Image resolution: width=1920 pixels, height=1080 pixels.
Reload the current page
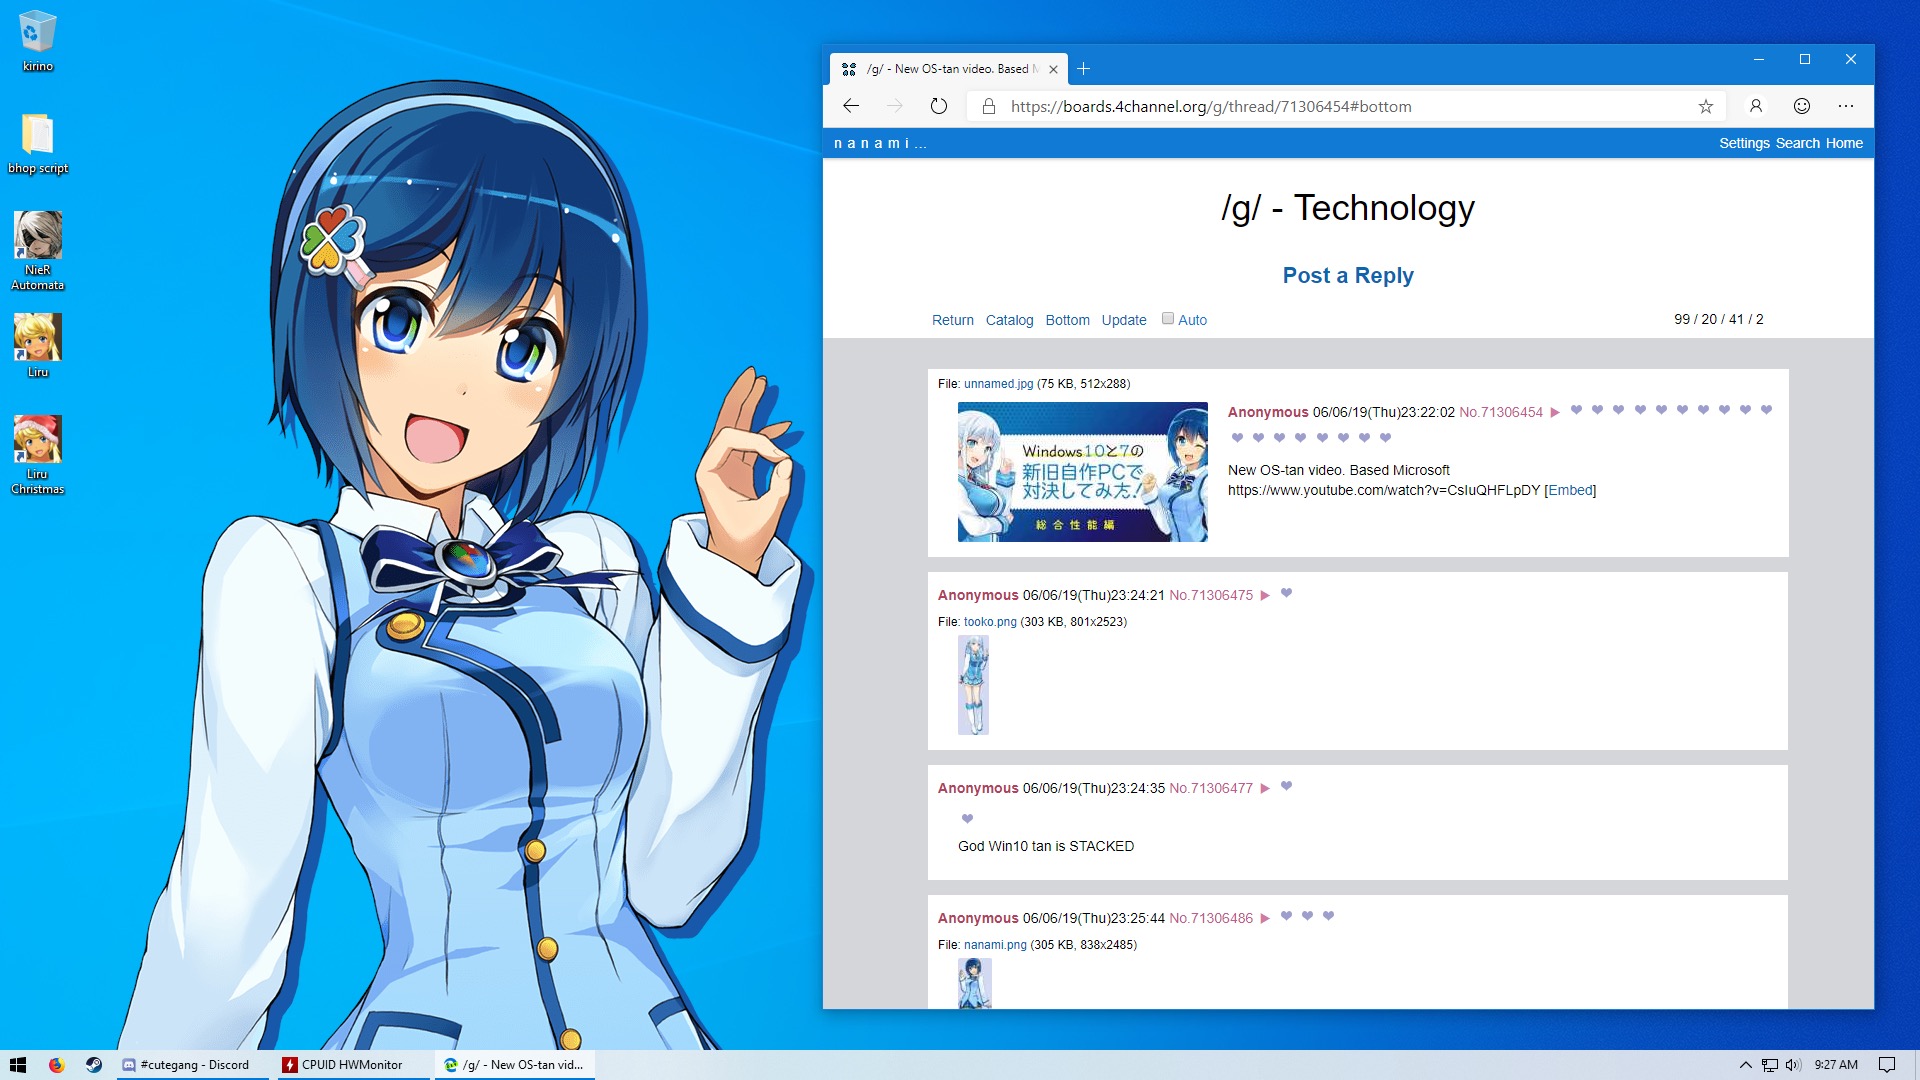tap(938, 106)
